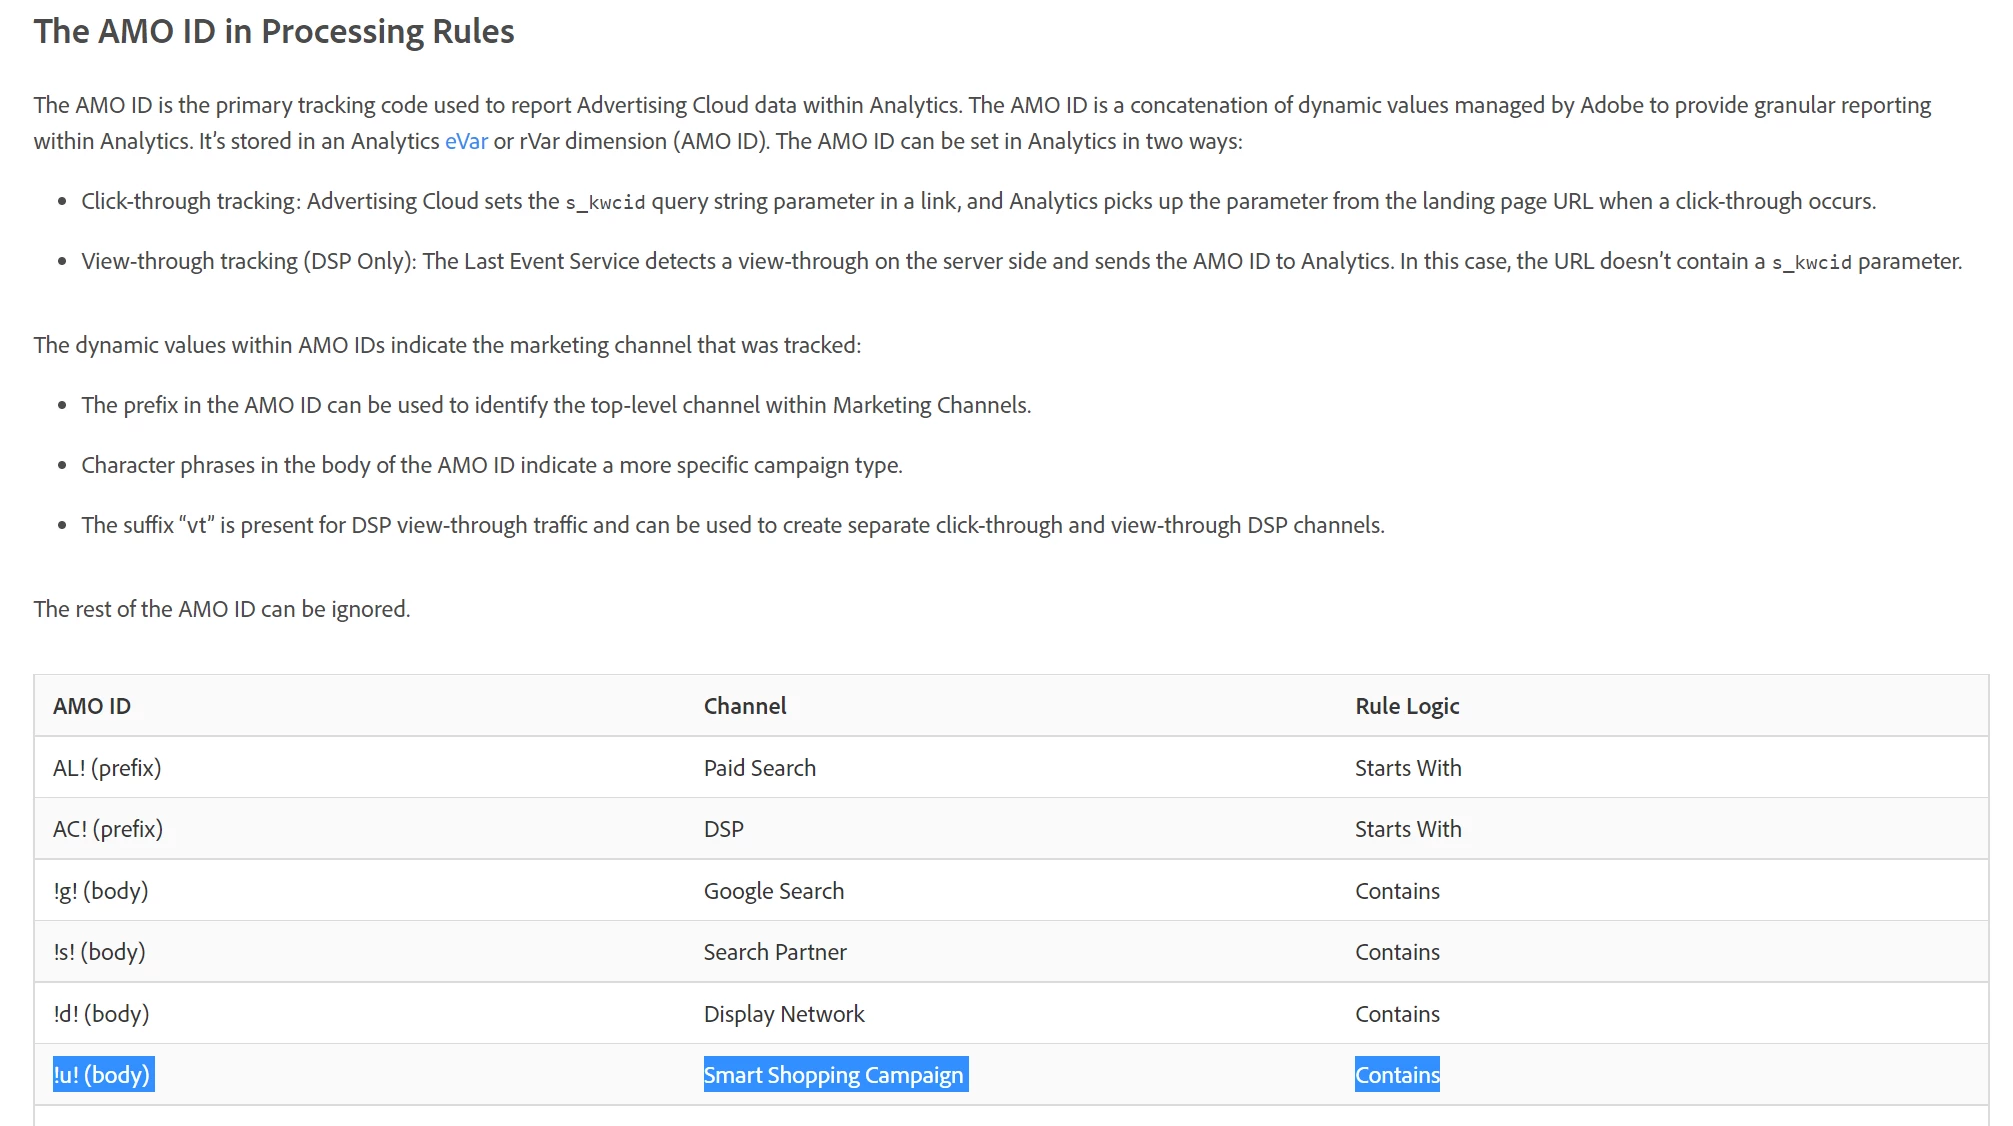Click the 'AC! (prefix)' table cell
Image resolution: width=2013 pixels, height=1126 pixels.
(x=108, y=829)
